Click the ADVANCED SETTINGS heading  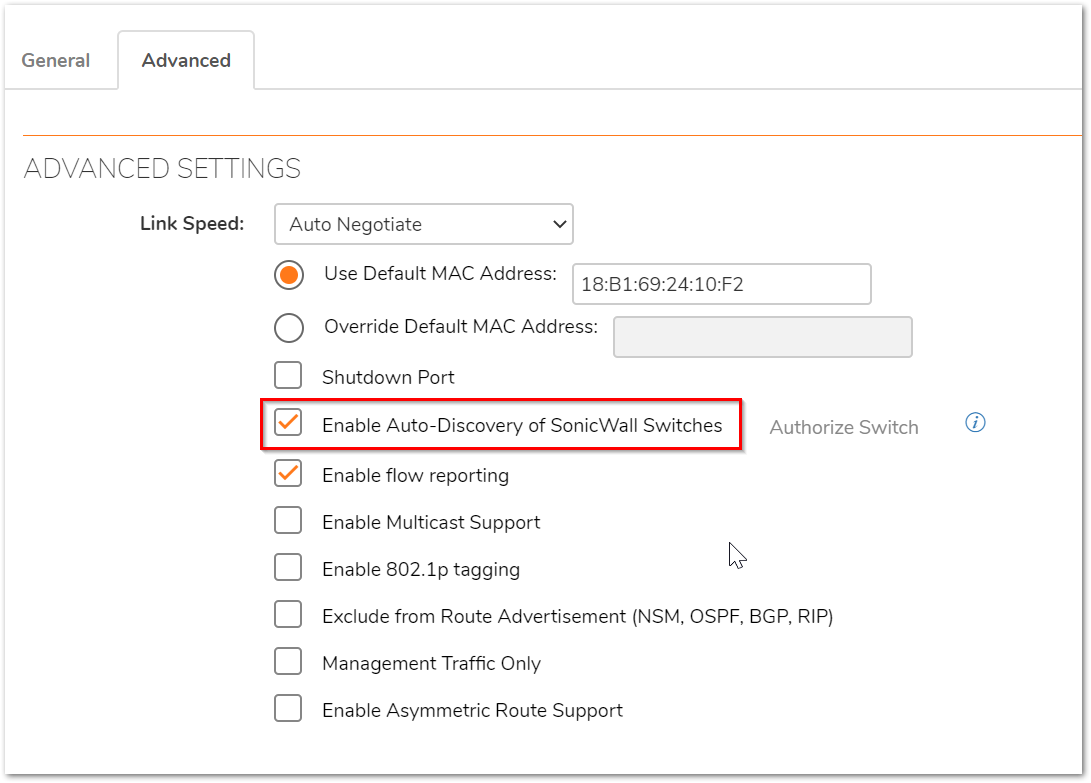click(x=162, y=168)
